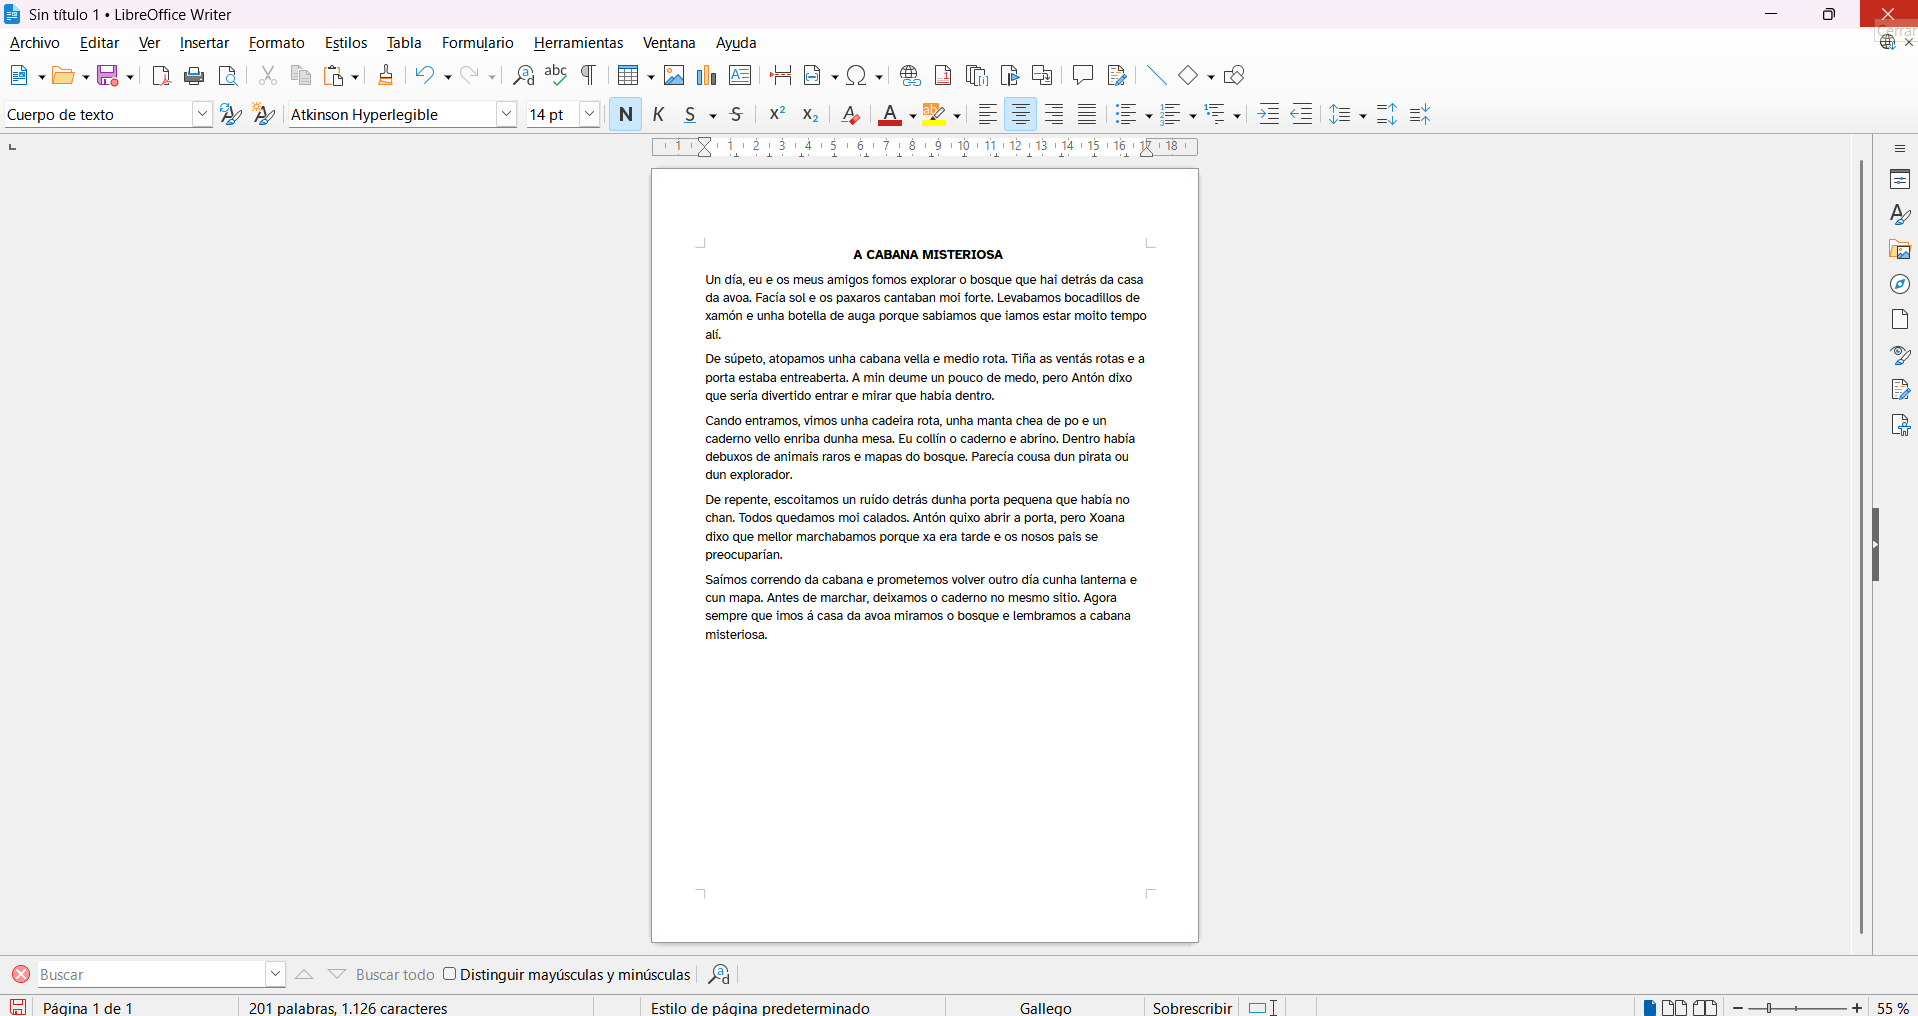Open the Atkinson Hyperlegible font name dropdown
The width and height of the screenshot is (1918, 1016).
507,115
